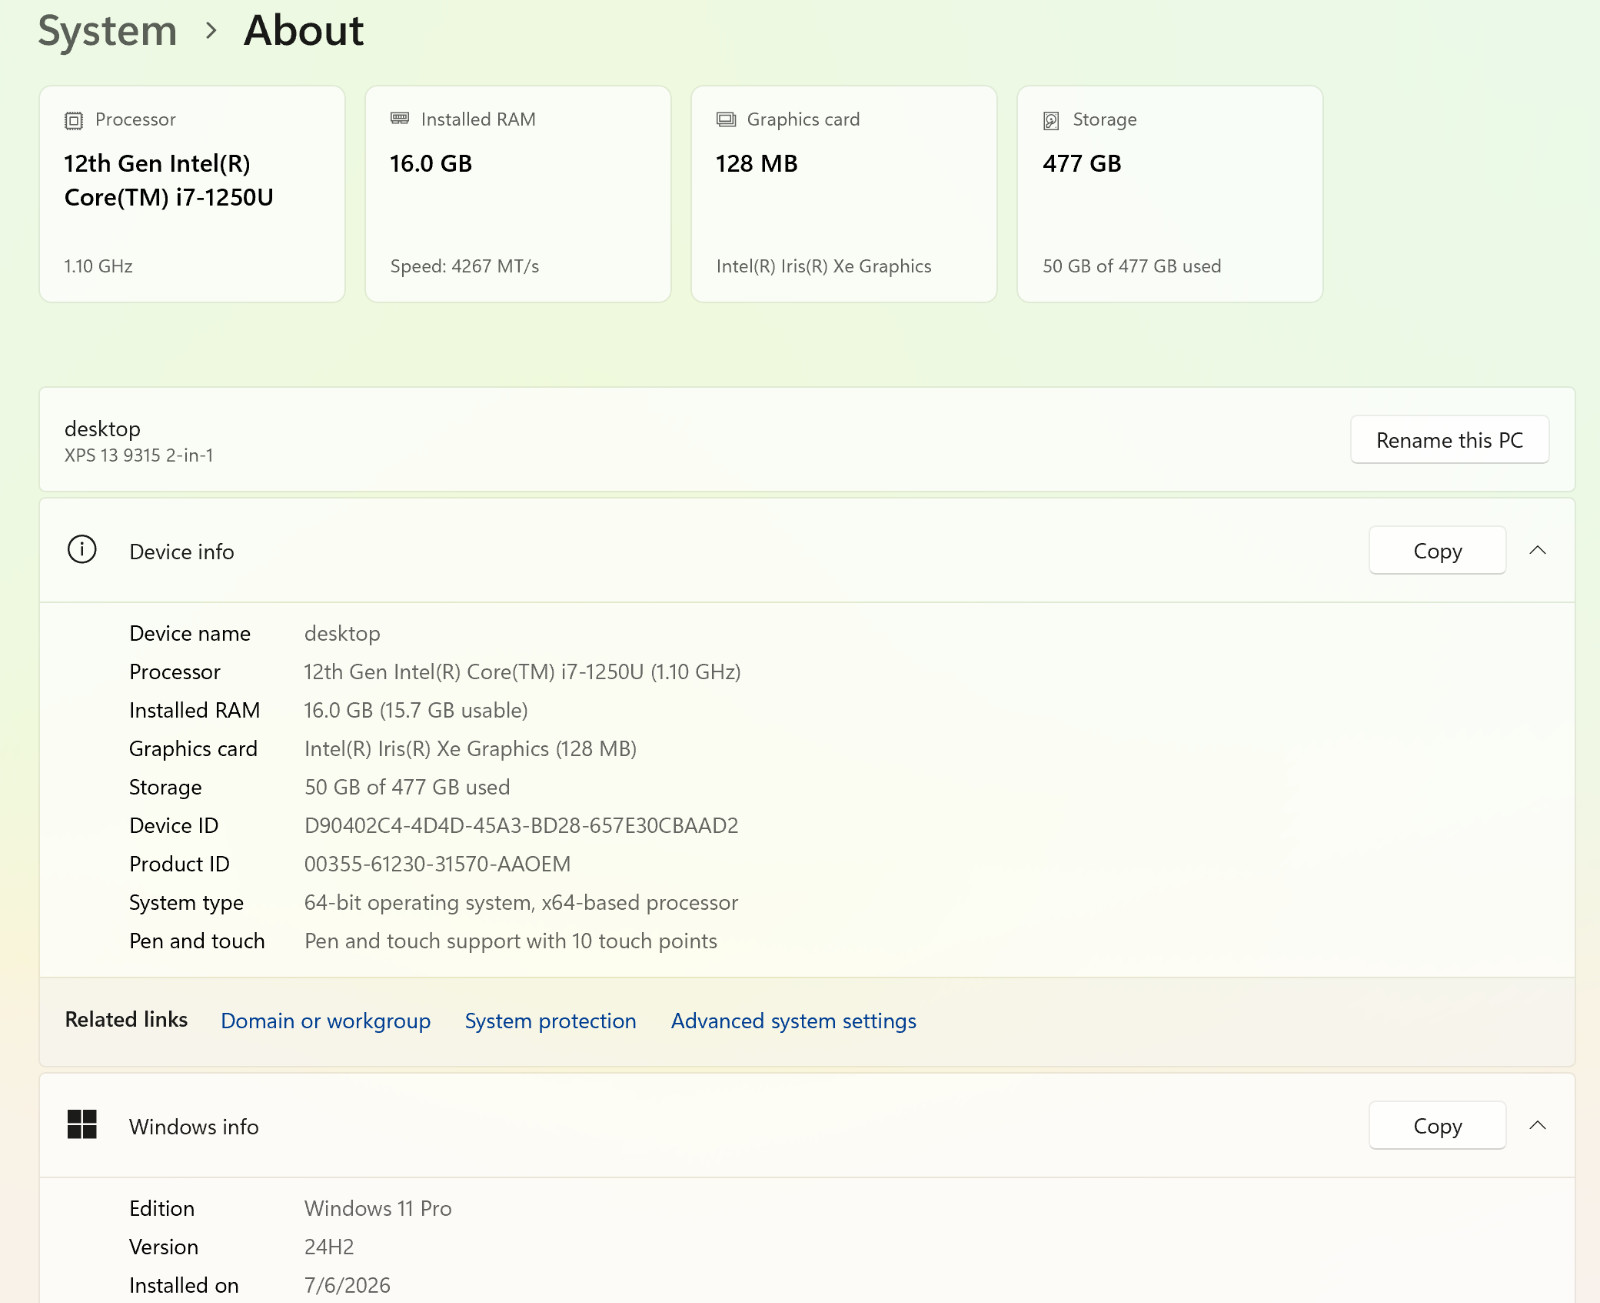Click the Device info circle icon
The width and height of the screenshot is (1600, 1303).
pos(82,550)
